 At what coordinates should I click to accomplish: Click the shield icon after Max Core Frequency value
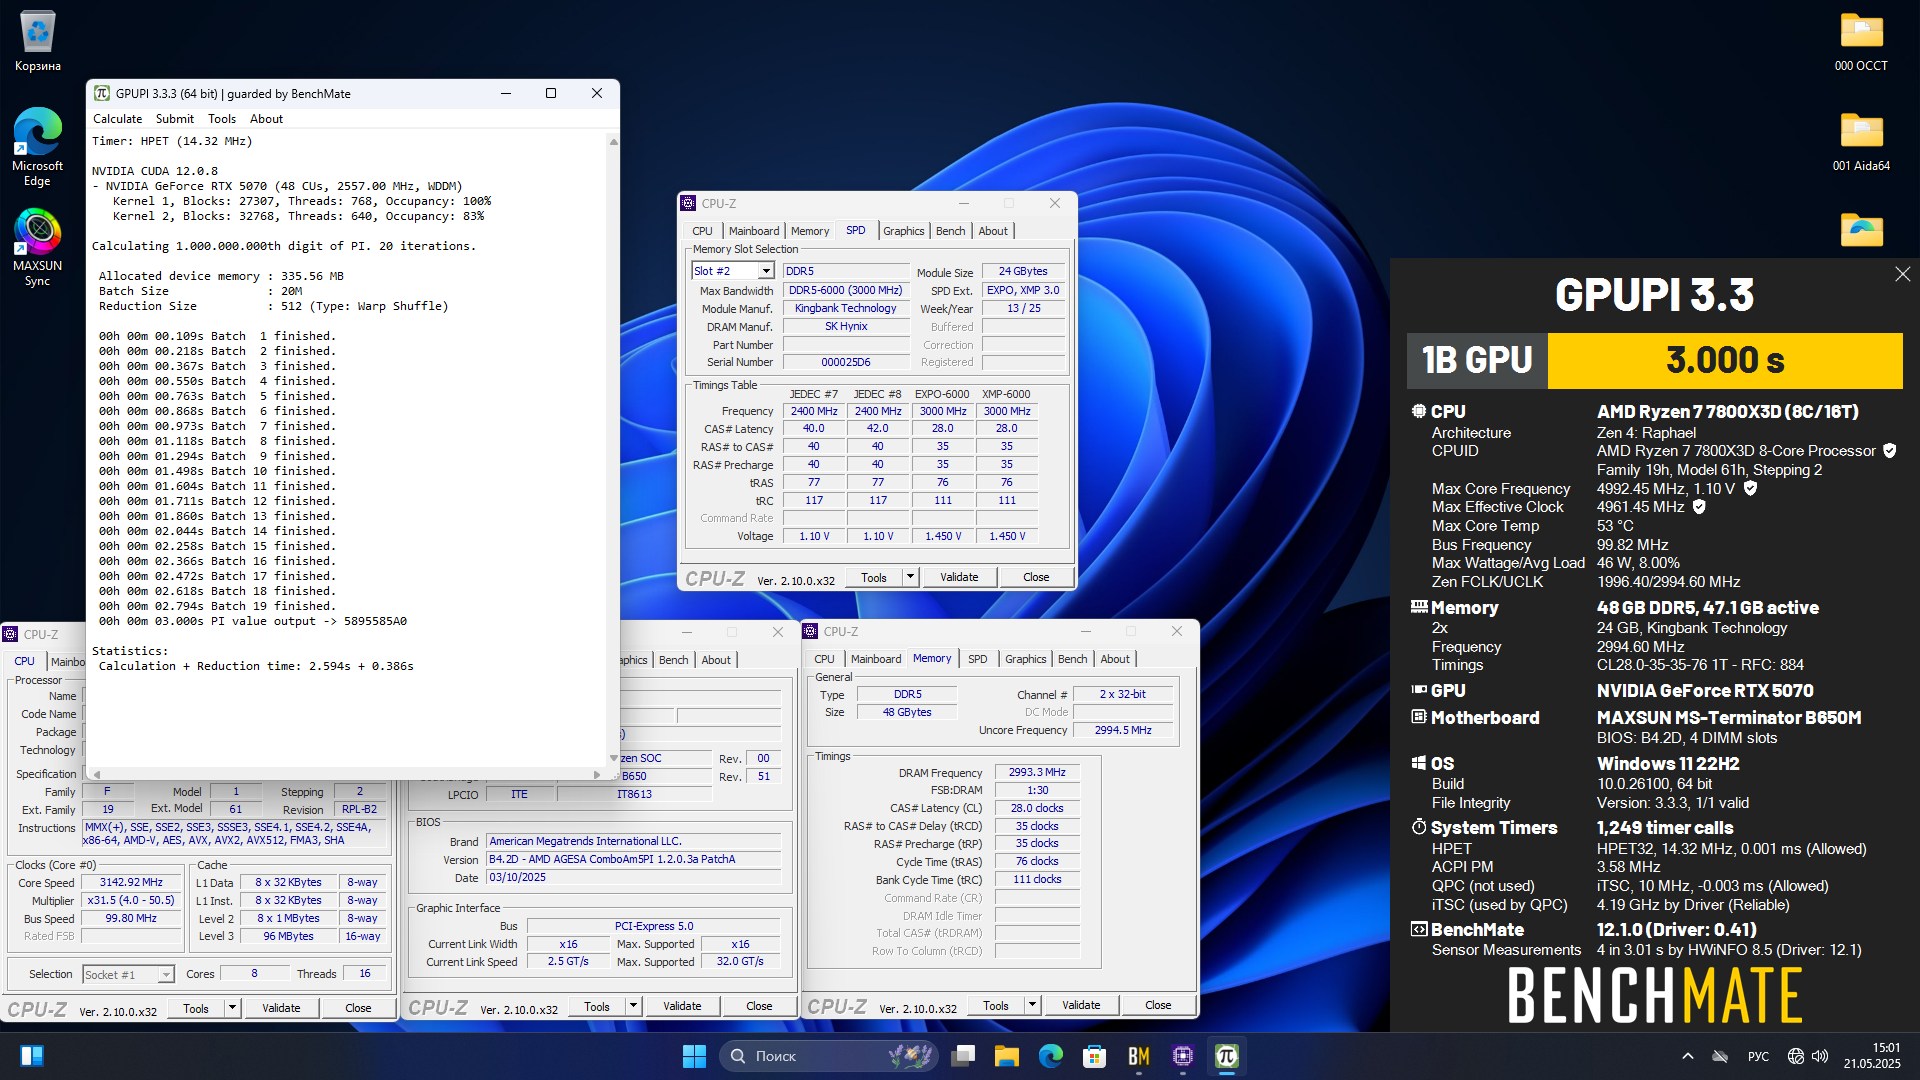(1750, 488)
